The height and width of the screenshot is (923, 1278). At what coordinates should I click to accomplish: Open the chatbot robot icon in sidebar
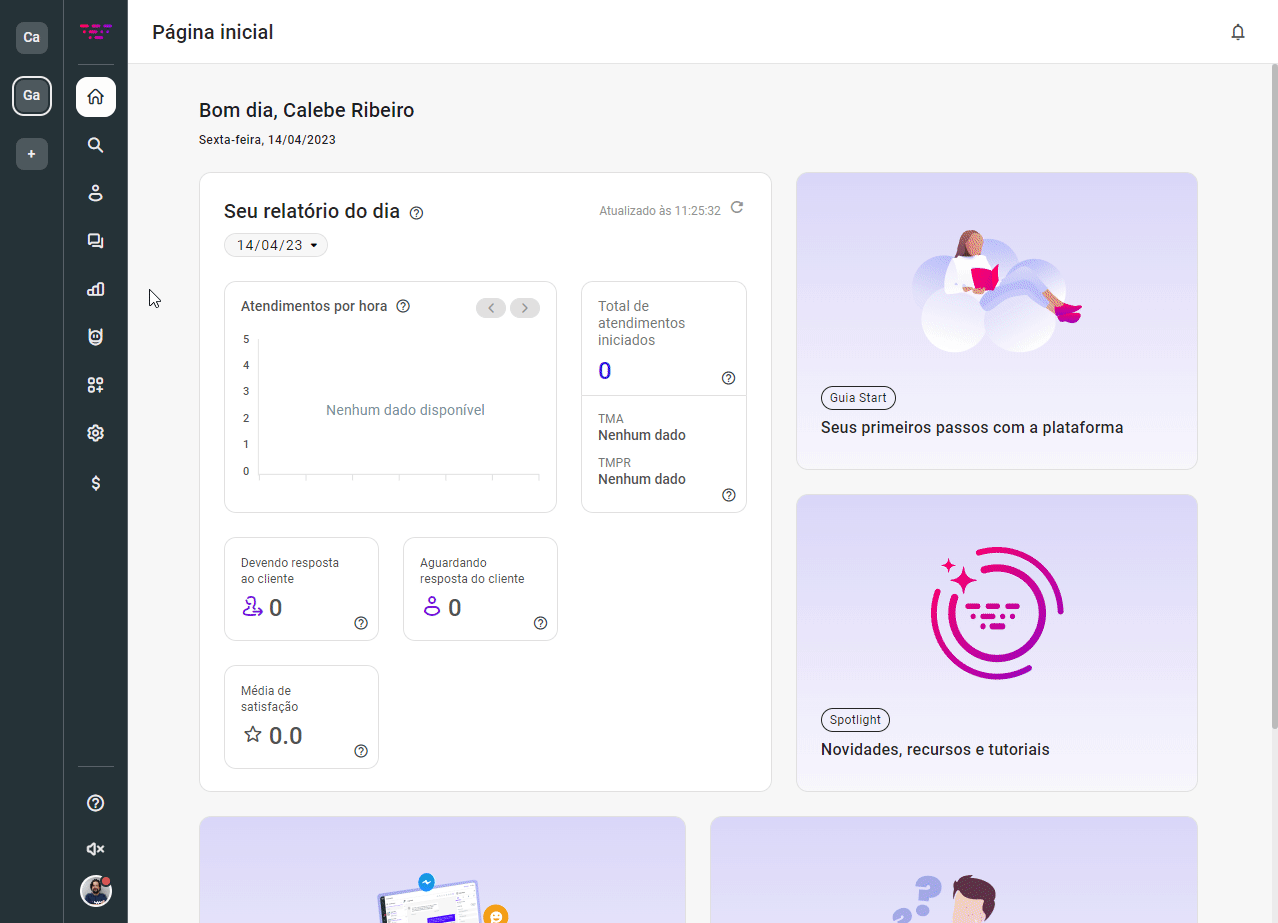coord(96,337)
